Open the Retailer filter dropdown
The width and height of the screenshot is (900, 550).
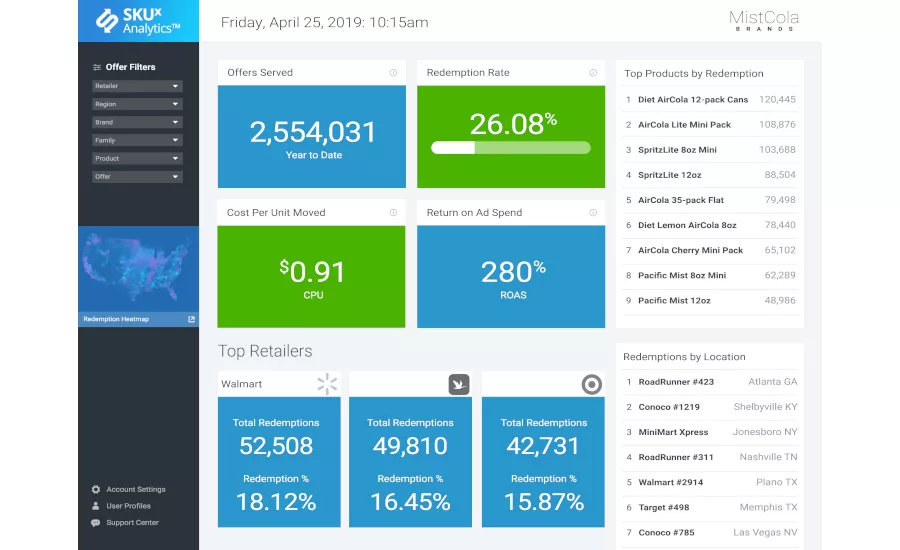tap(138, 86)
